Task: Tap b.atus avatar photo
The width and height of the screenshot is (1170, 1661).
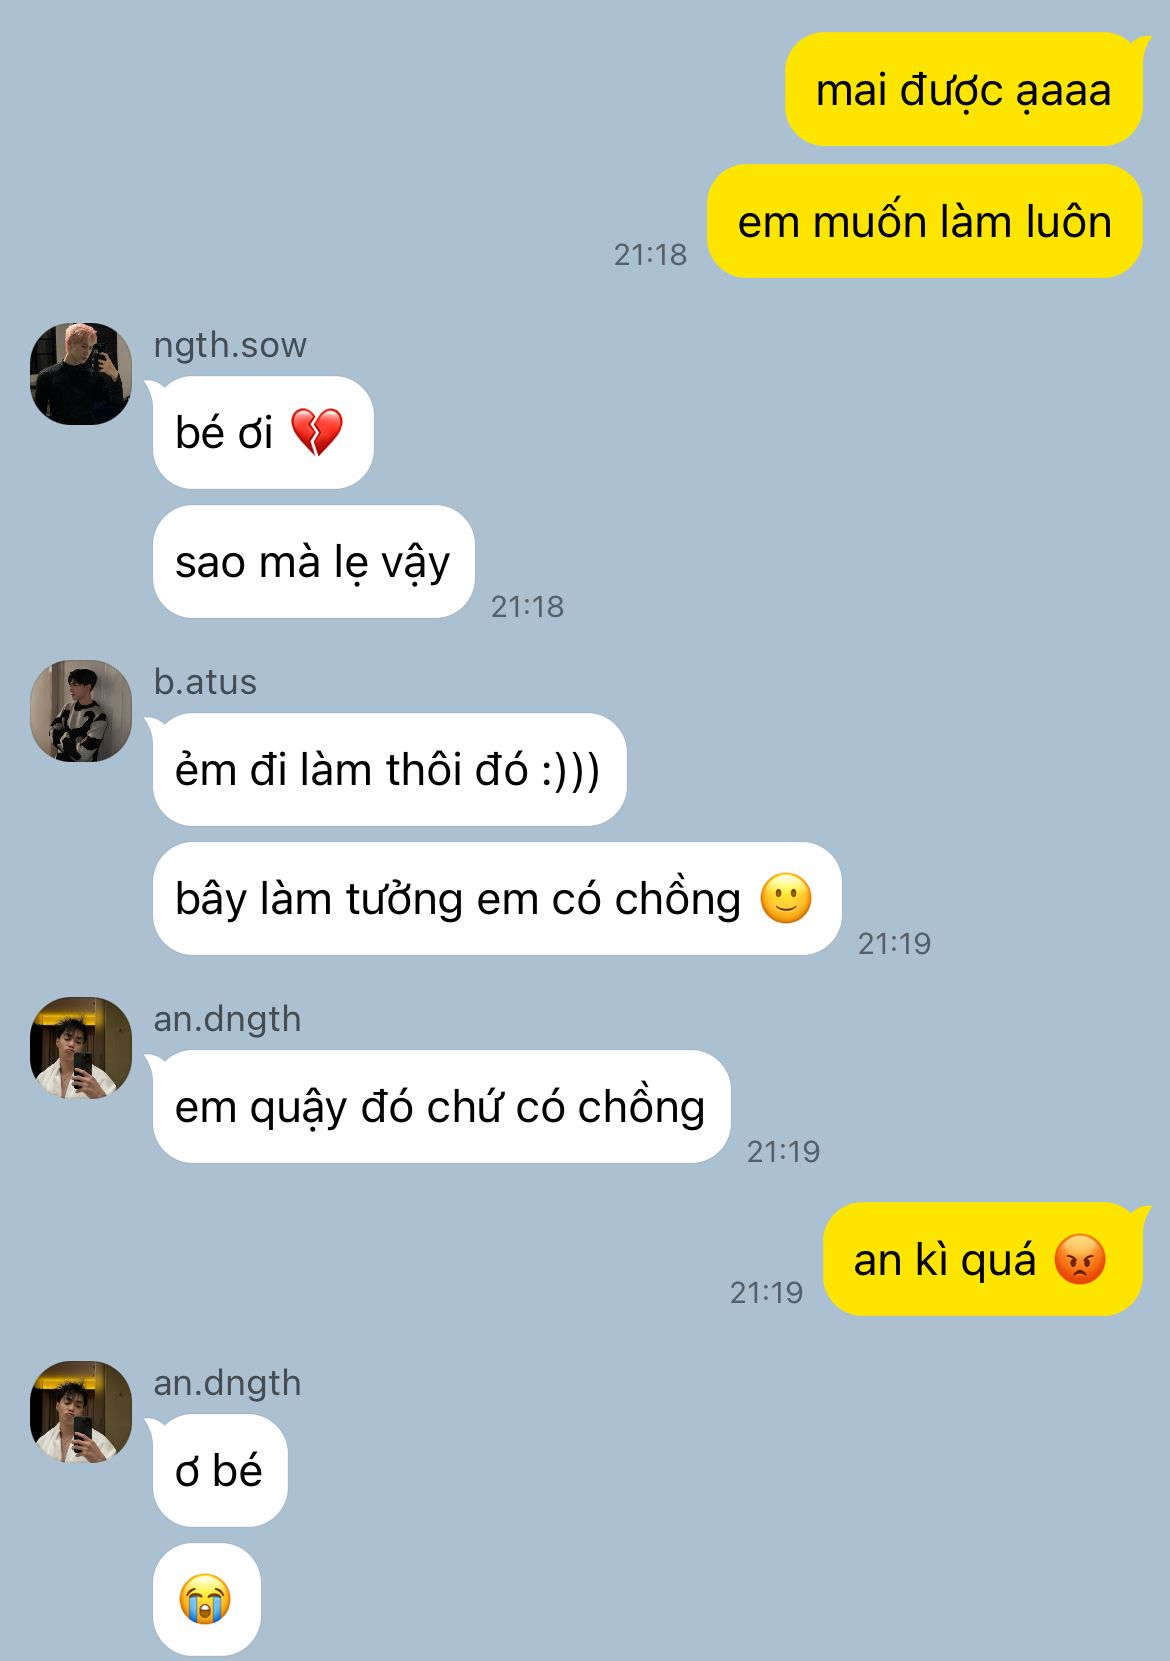Action: point(81,710)
